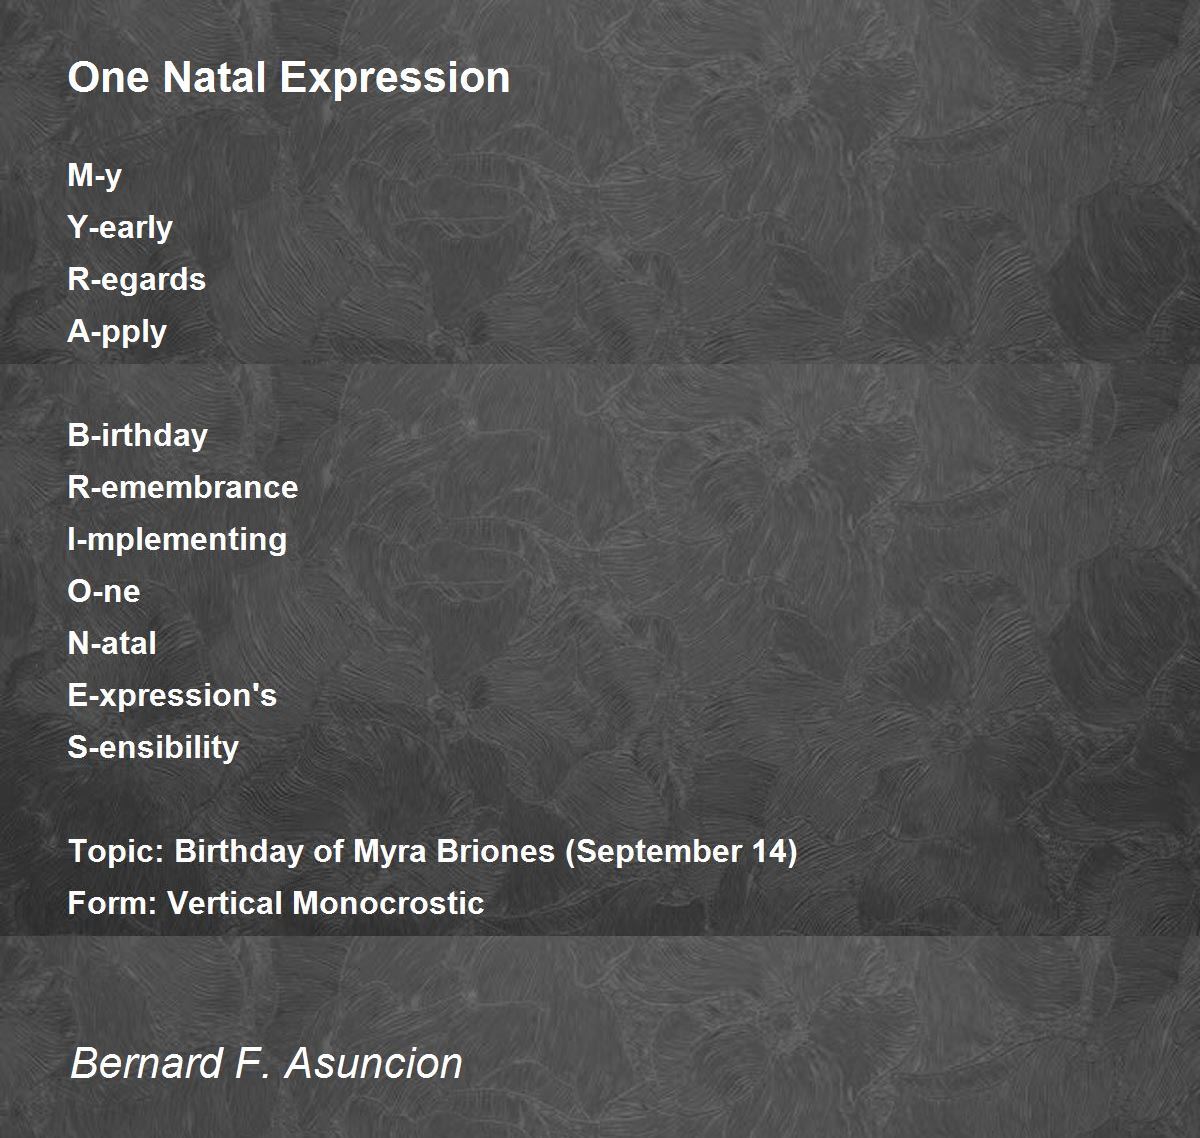The image size is (1200, 1138).
Task: Click the line Y-early
Action: (120, 228)
